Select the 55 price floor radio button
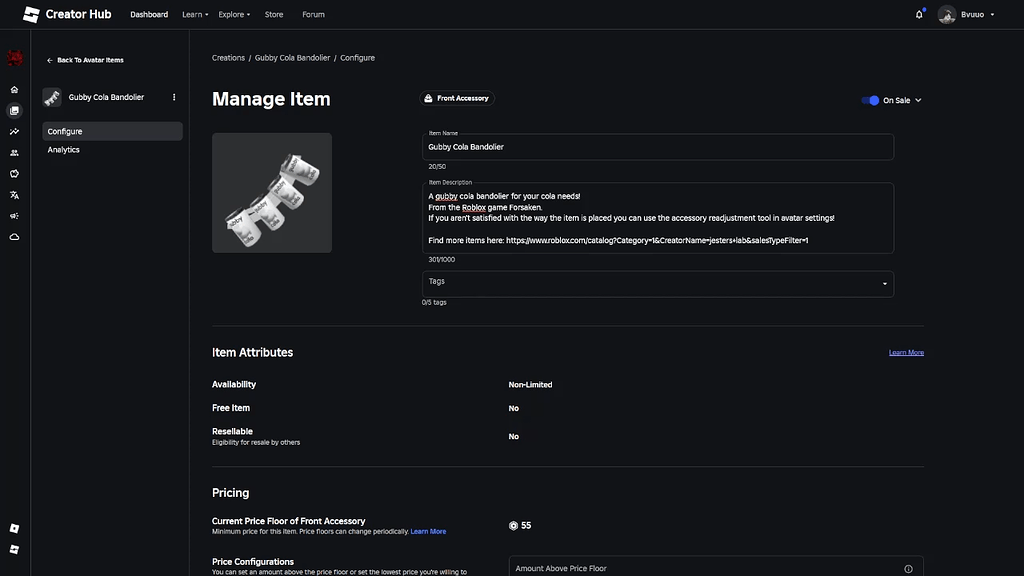This screenshot has height=576, width=1024. 511,525
